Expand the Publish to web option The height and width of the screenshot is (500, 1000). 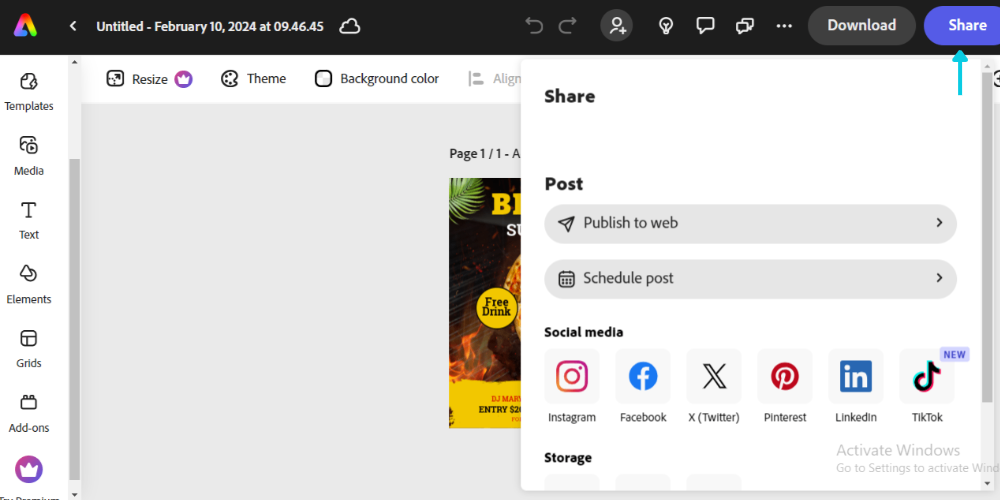[x=750, y=223]
